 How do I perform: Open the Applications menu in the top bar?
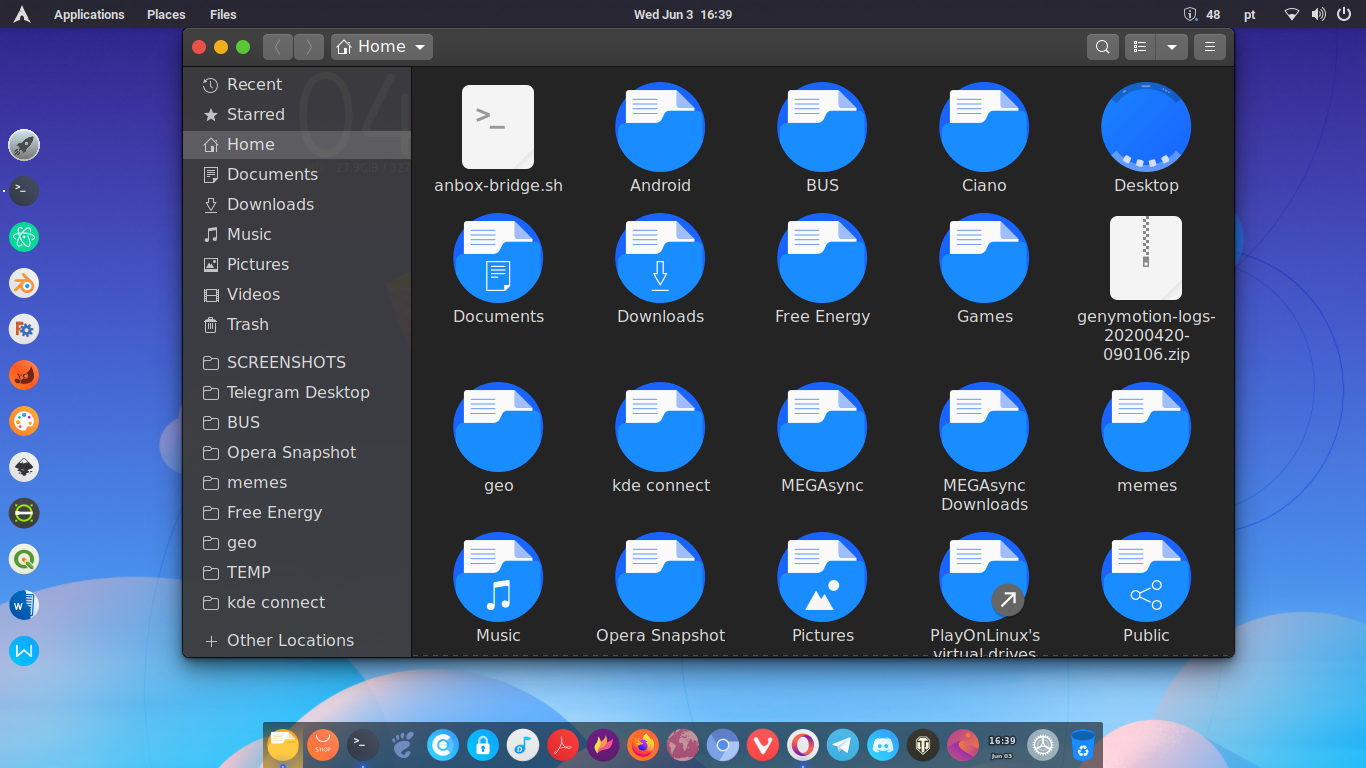(89, 15)
